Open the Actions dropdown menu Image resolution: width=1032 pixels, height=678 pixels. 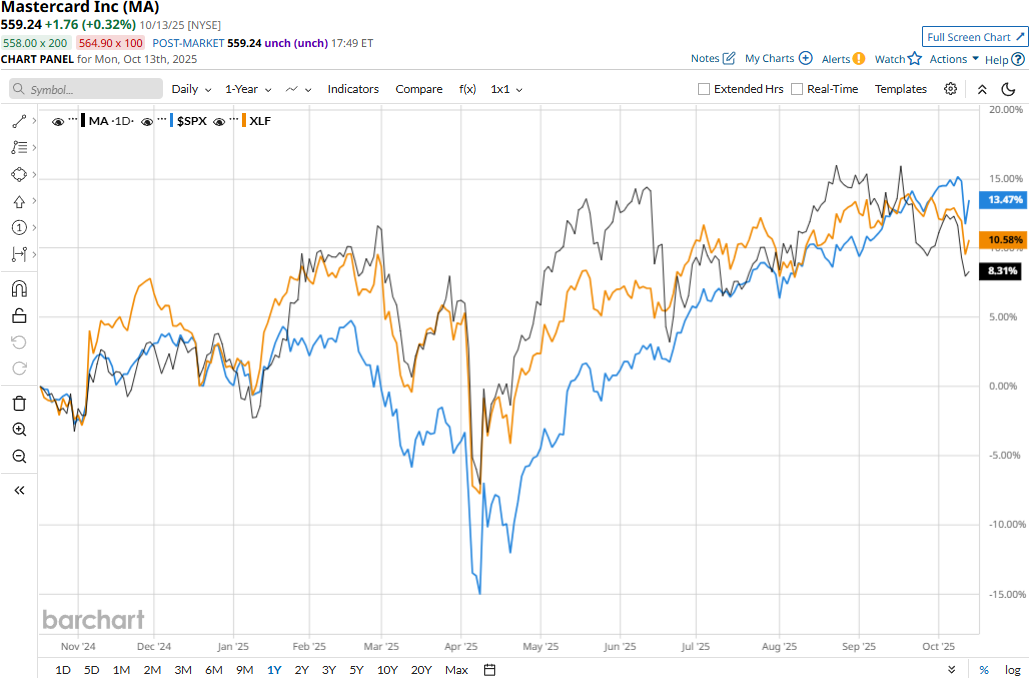[x=954, y=59]
